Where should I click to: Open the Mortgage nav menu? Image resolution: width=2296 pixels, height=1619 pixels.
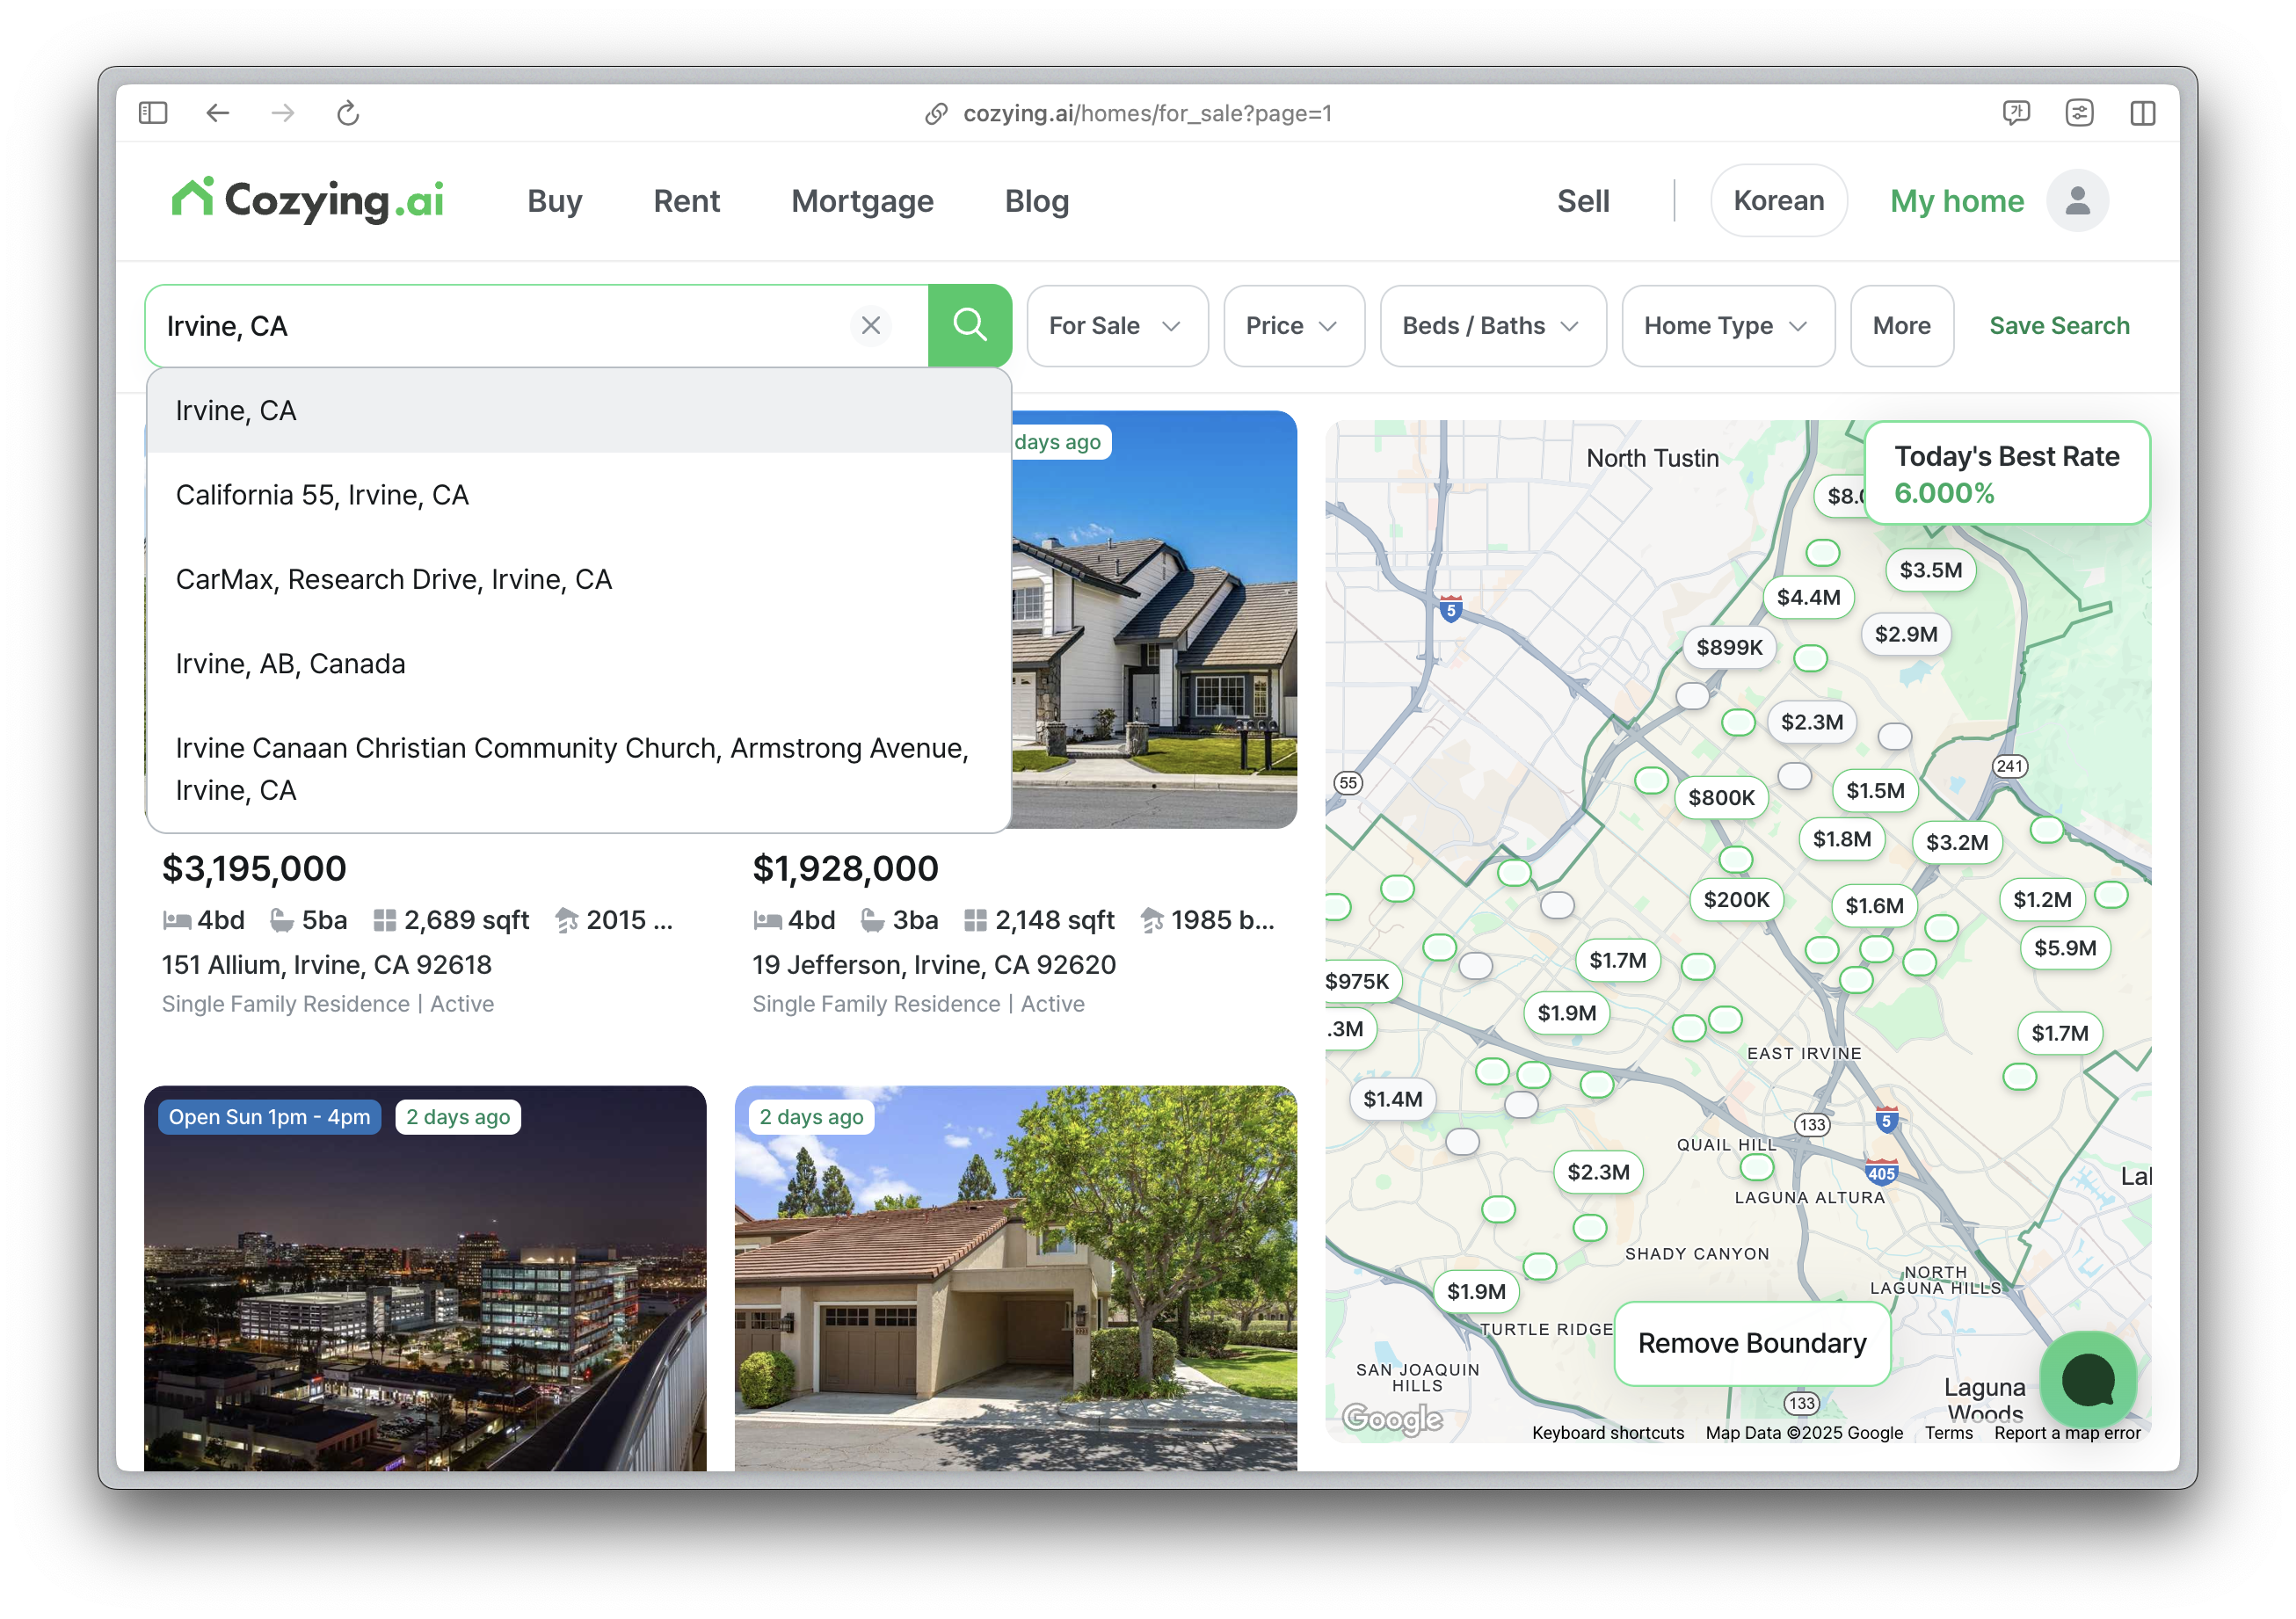coord(861,201)
